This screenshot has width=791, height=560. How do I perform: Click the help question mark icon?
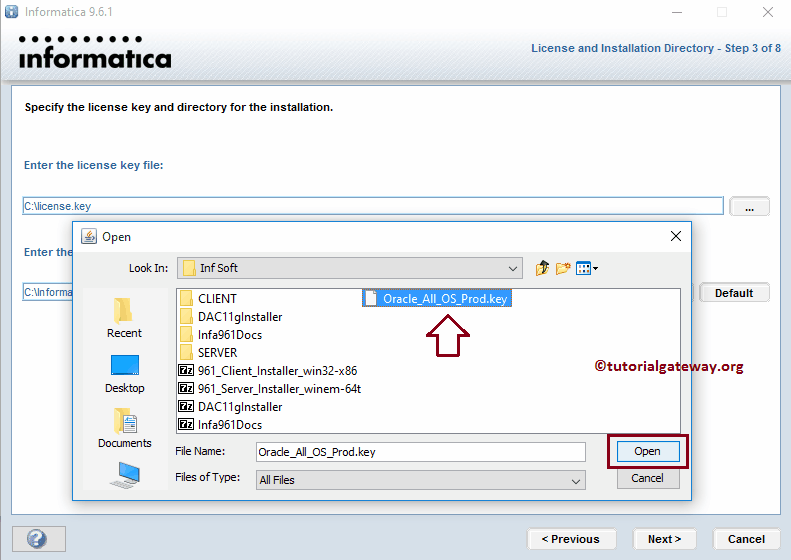(x=39, y=538)
